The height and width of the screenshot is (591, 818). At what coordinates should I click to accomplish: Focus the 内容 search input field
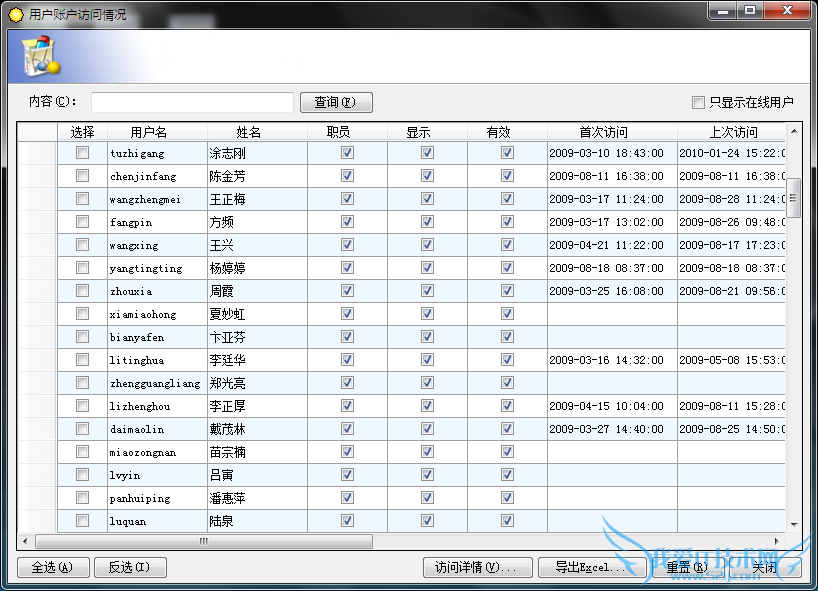pyautogui.click(x=192, y=102)
